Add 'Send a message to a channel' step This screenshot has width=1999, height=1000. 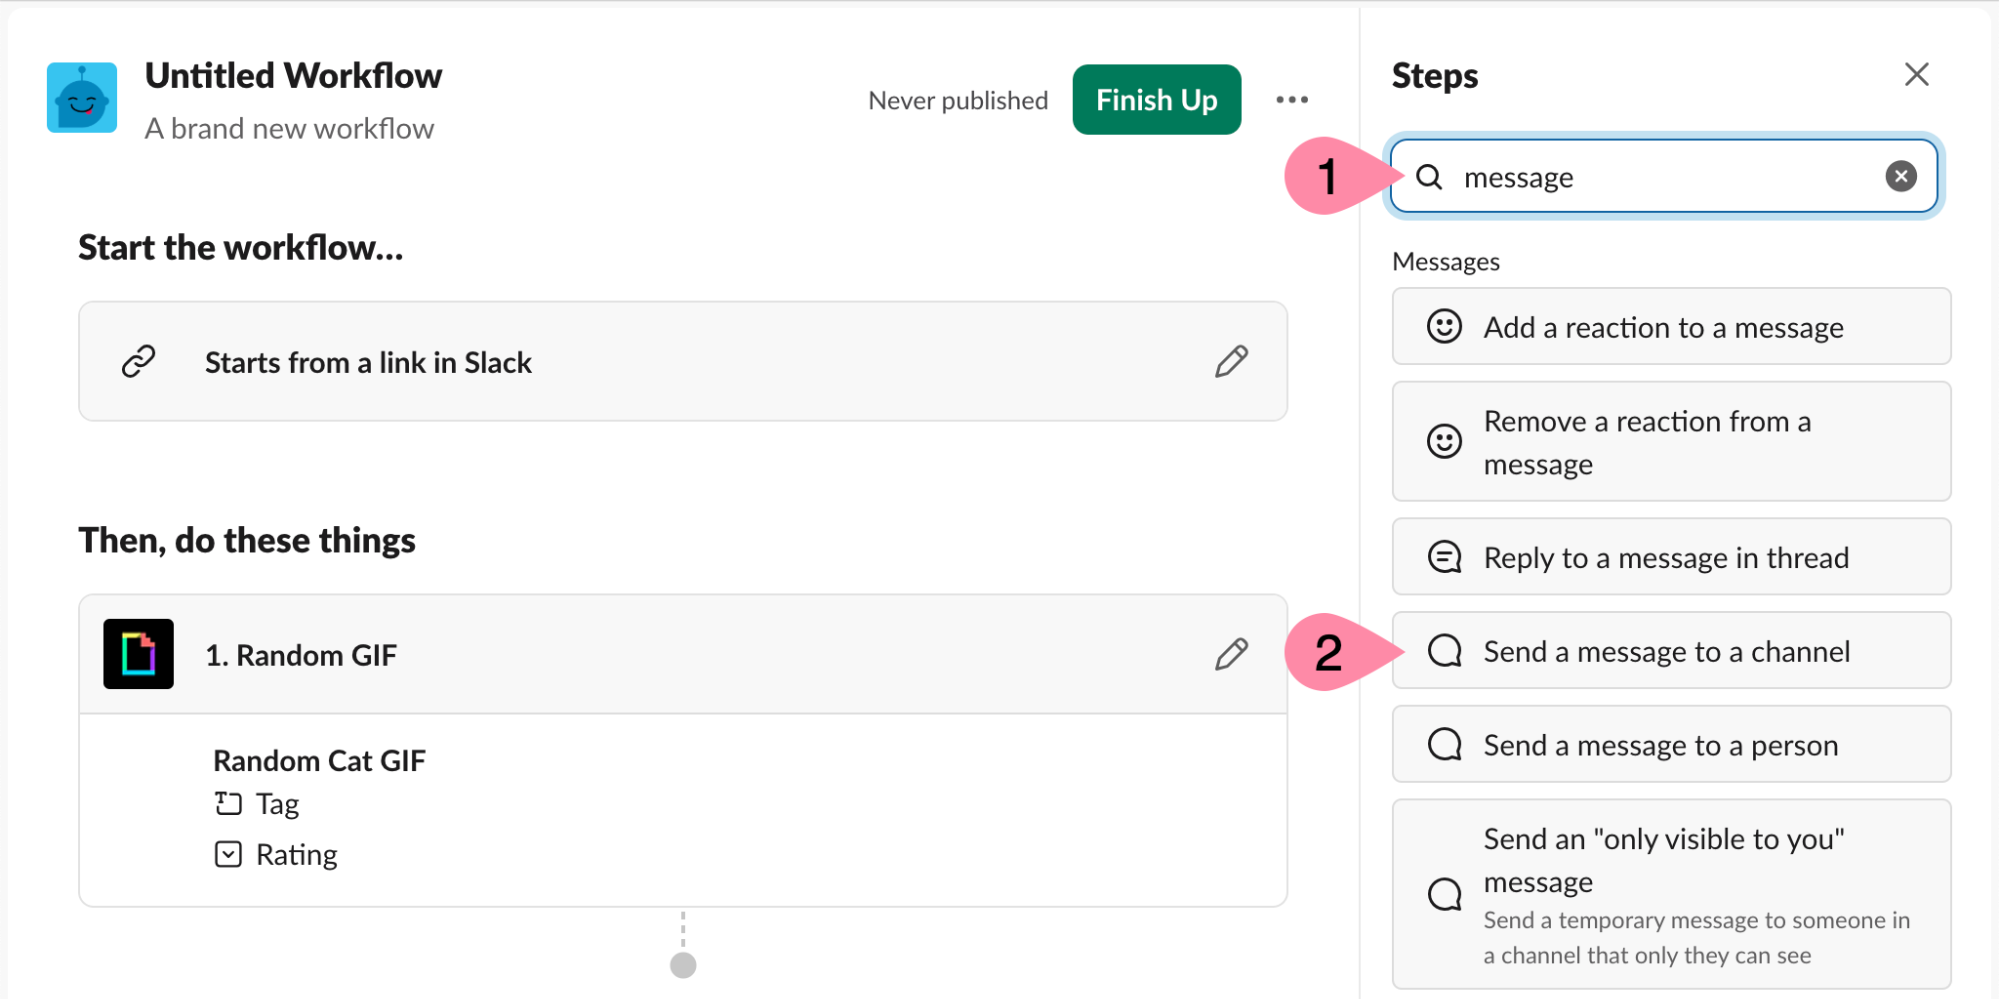coord(1670,651)
